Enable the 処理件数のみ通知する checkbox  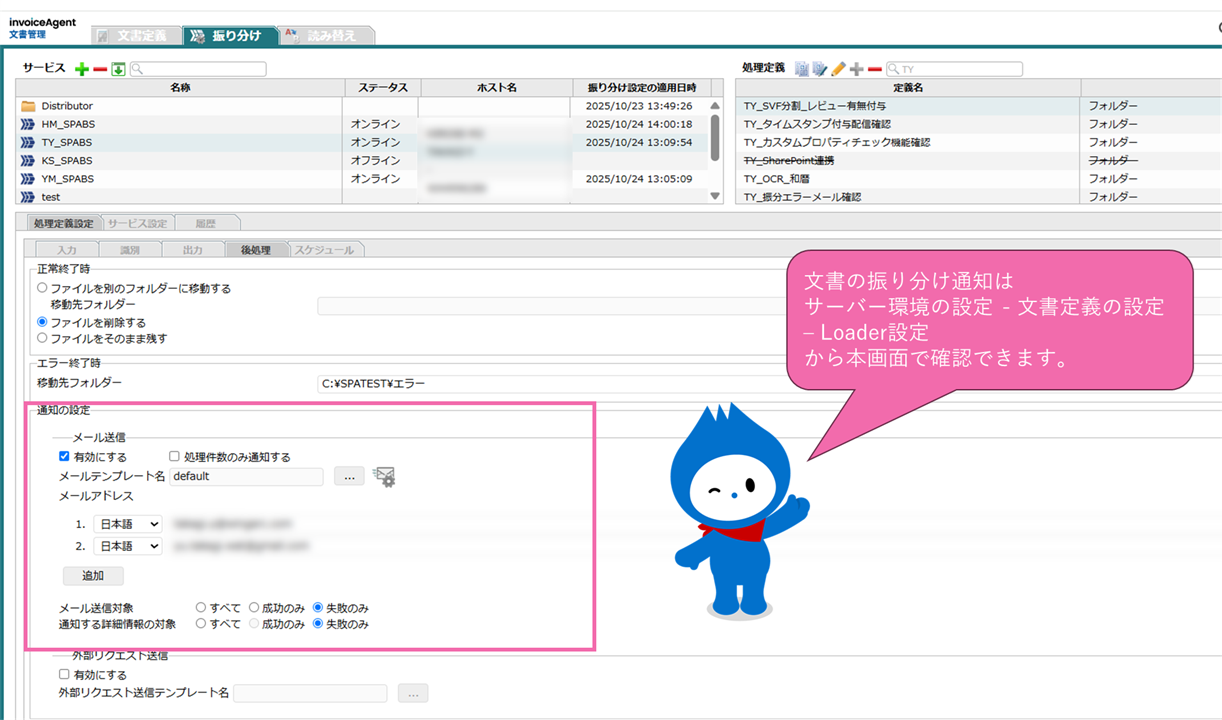175,457
